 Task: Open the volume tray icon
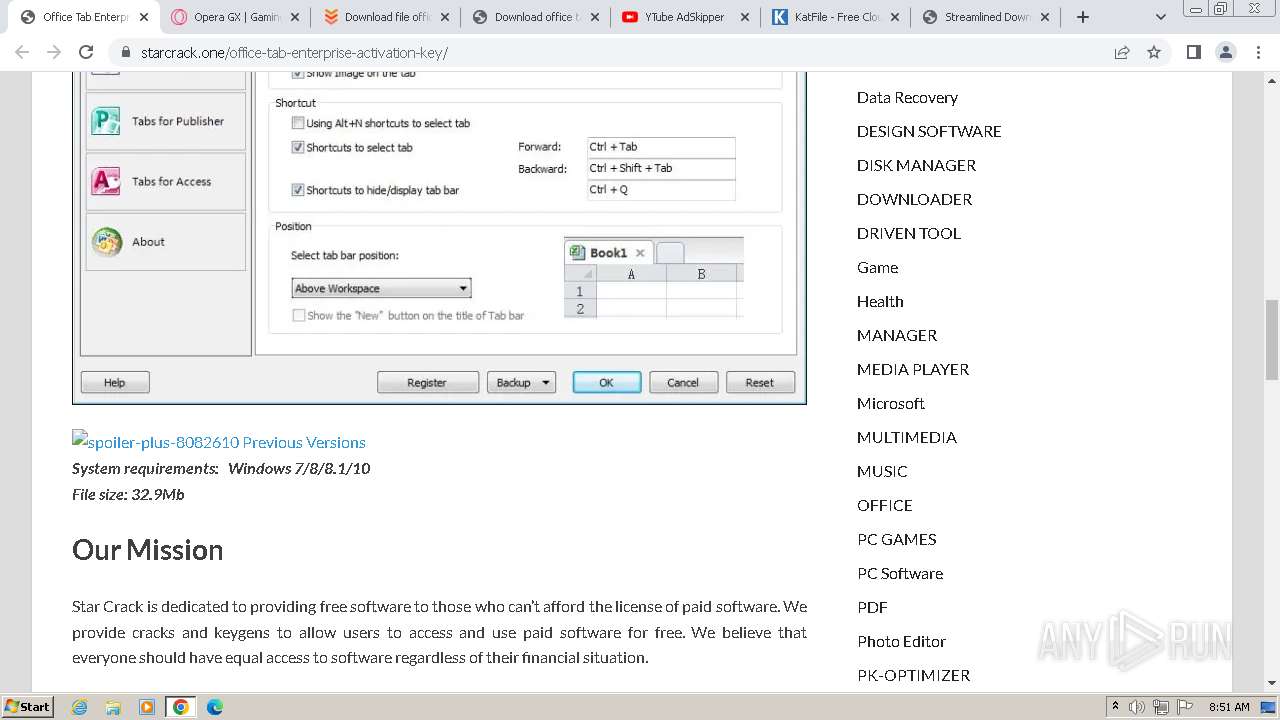pos(1137,707)
